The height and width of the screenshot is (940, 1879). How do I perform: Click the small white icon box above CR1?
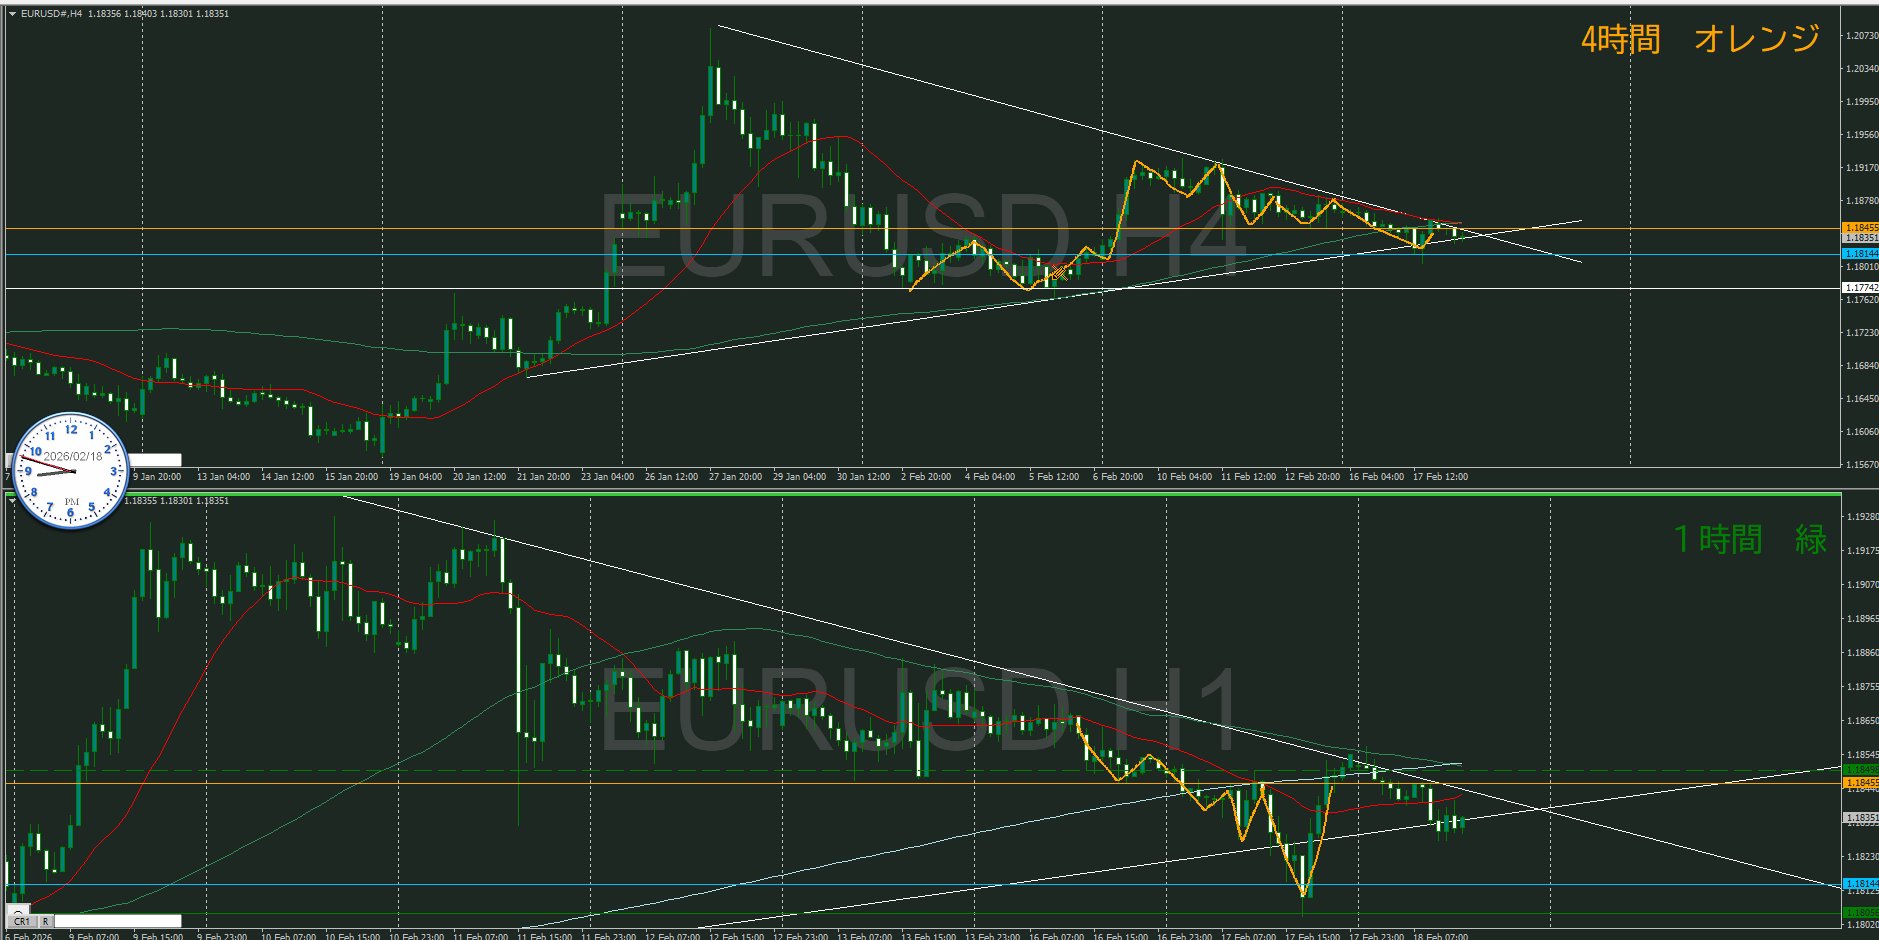click(x=20, y=910)
